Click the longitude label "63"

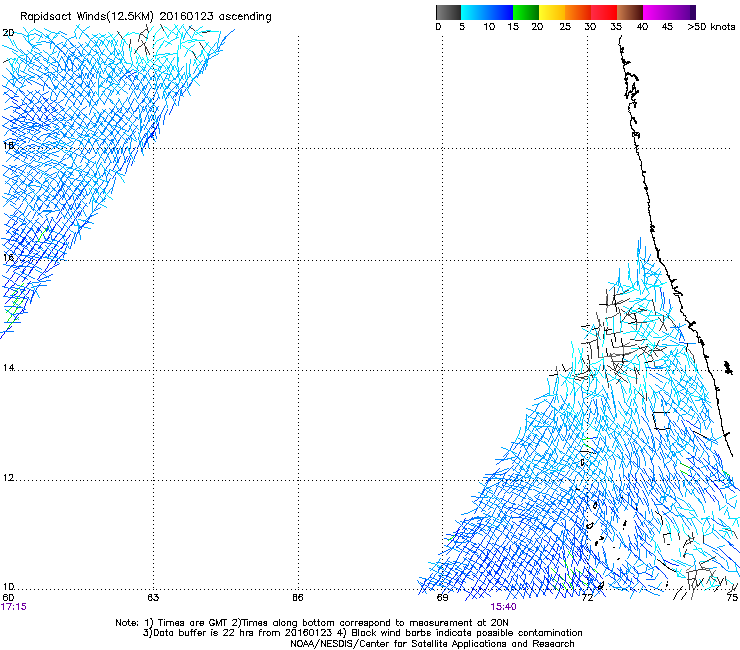[153, 598]
